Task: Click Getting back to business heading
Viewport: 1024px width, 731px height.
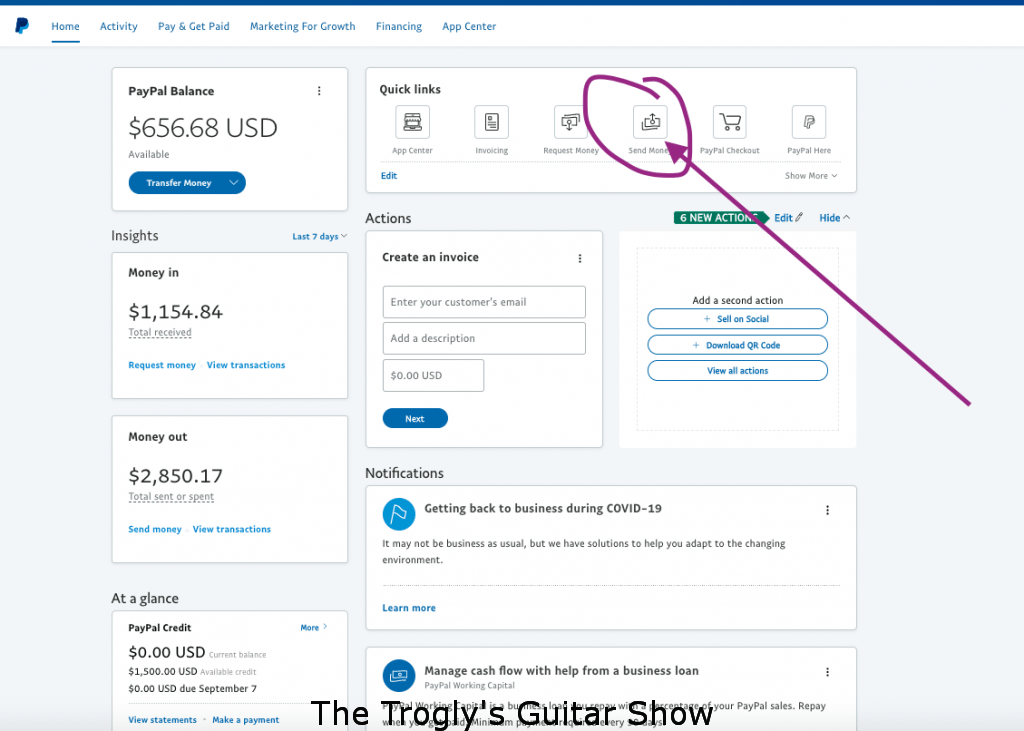Action: coord(543,508)
